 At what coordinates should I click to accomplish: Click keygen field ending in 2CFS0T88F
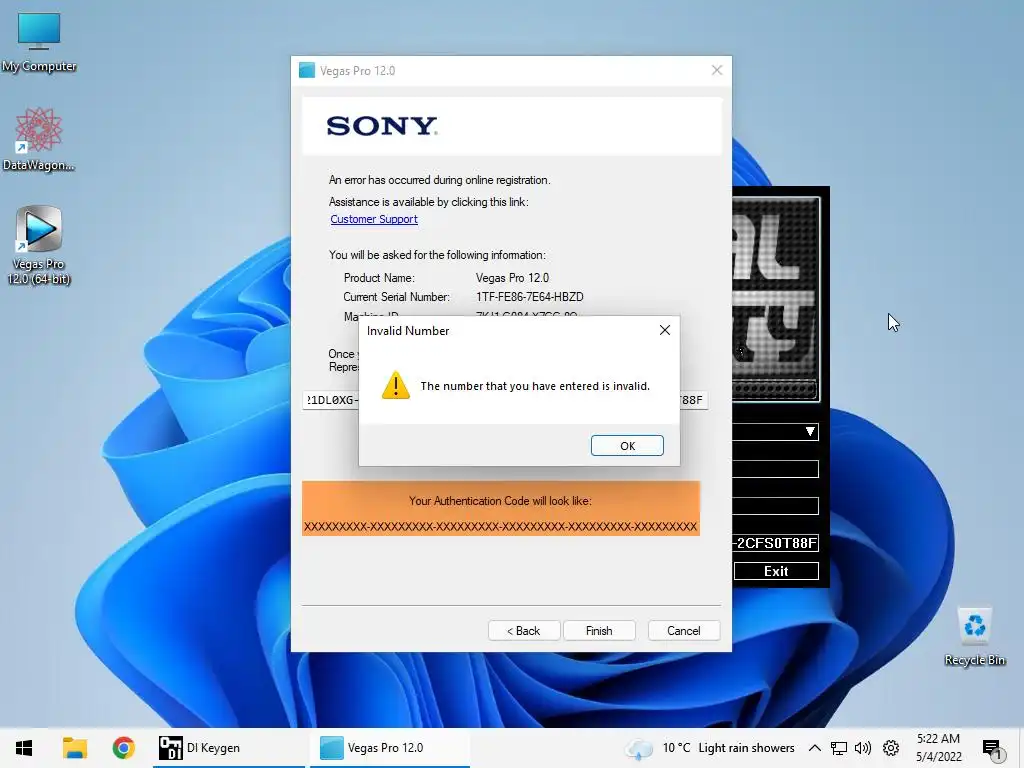click(x=775, y=543)
